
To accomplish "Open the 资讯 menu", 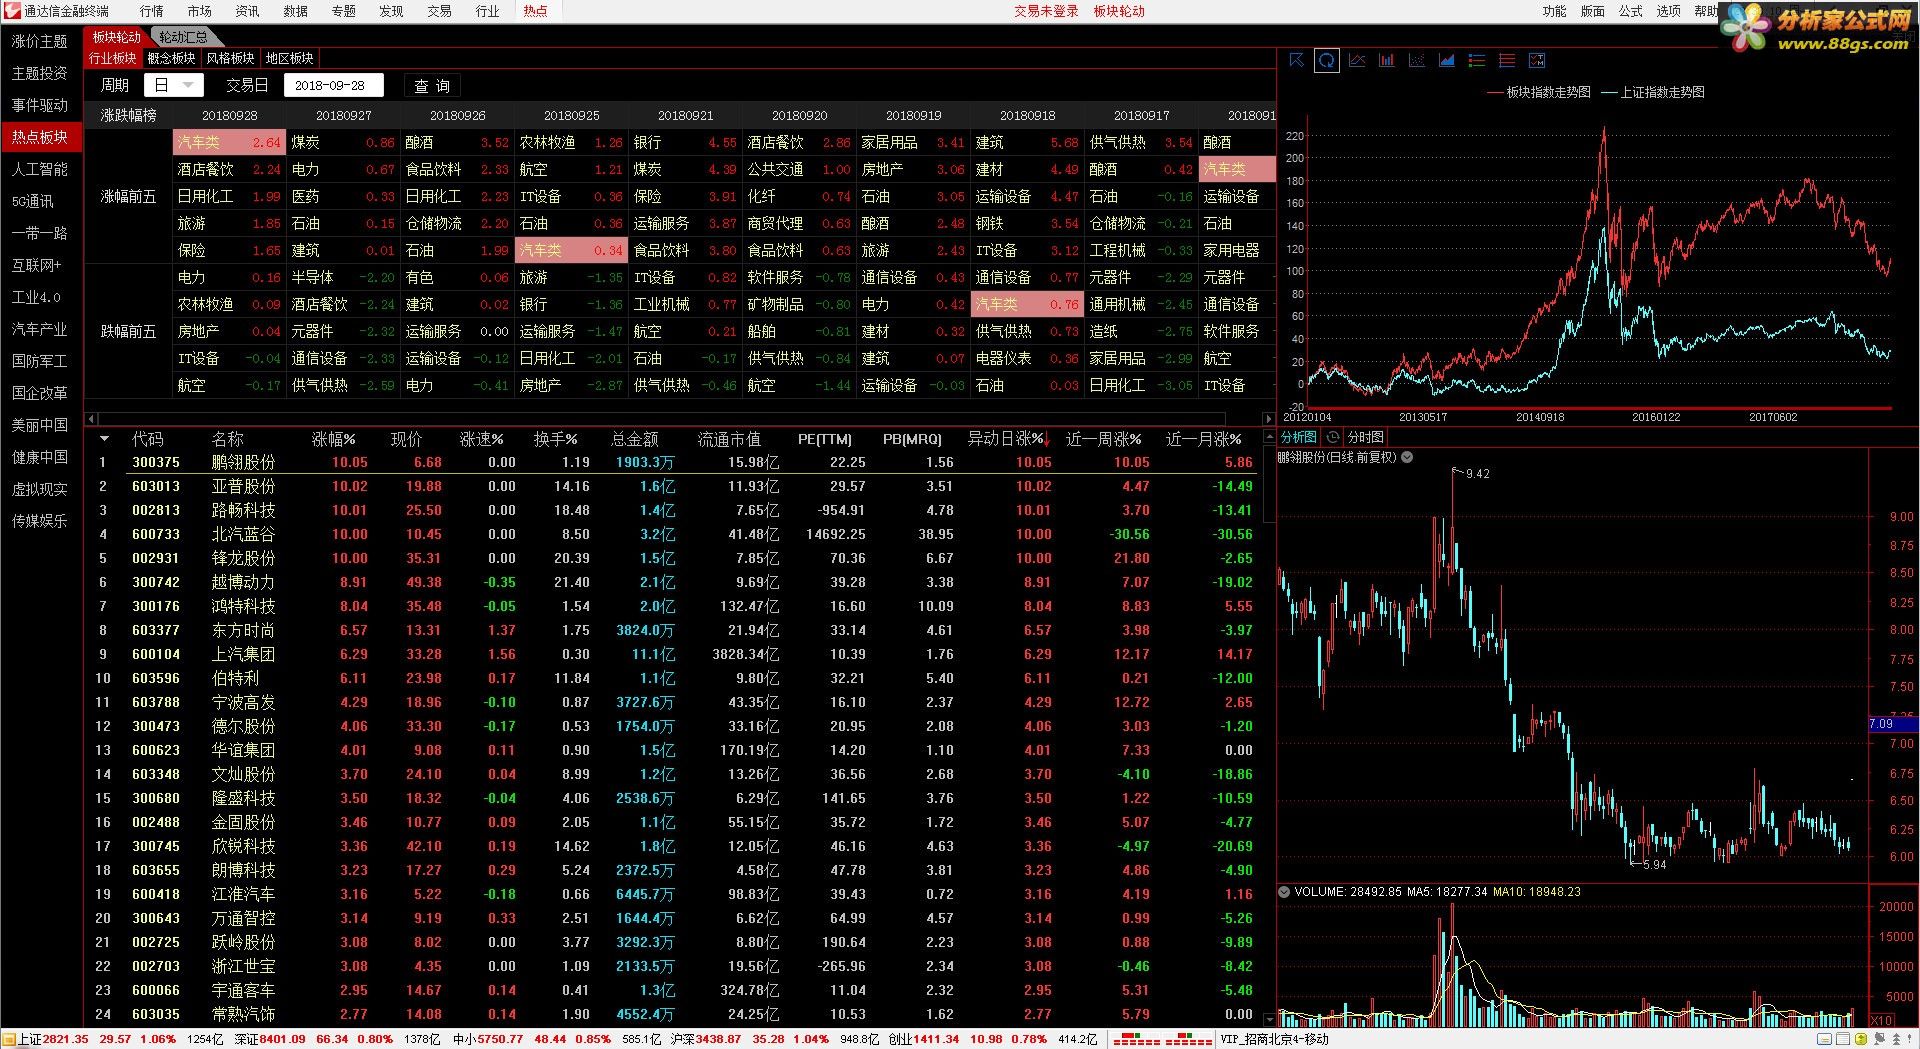I will pyautogui.click(x=247, y=11).
